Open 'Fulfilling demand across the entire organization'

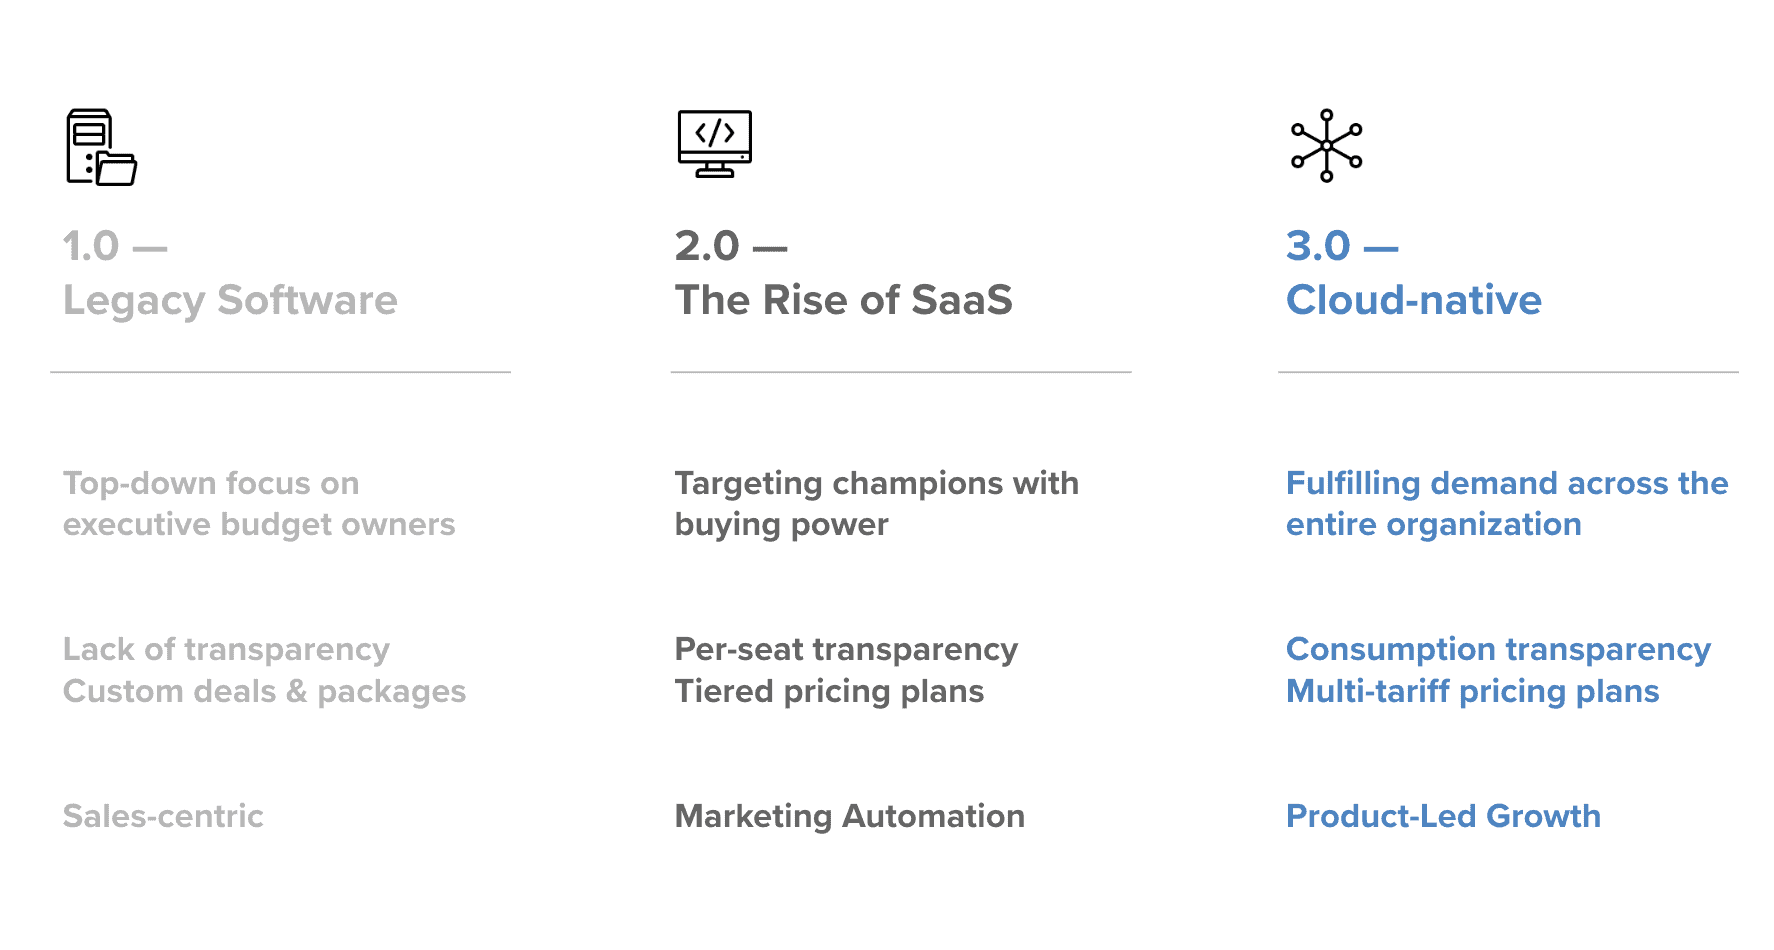tap(1506, 504)
